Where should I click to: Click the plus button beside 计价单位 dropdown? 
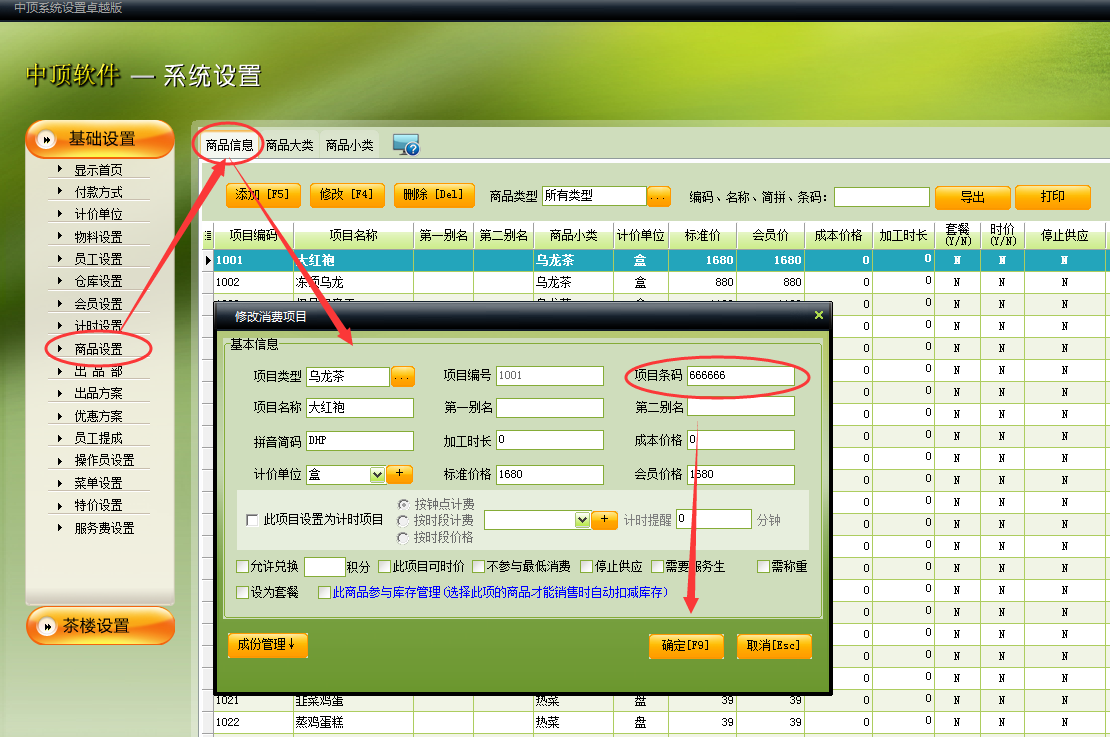tap(399, 474)
